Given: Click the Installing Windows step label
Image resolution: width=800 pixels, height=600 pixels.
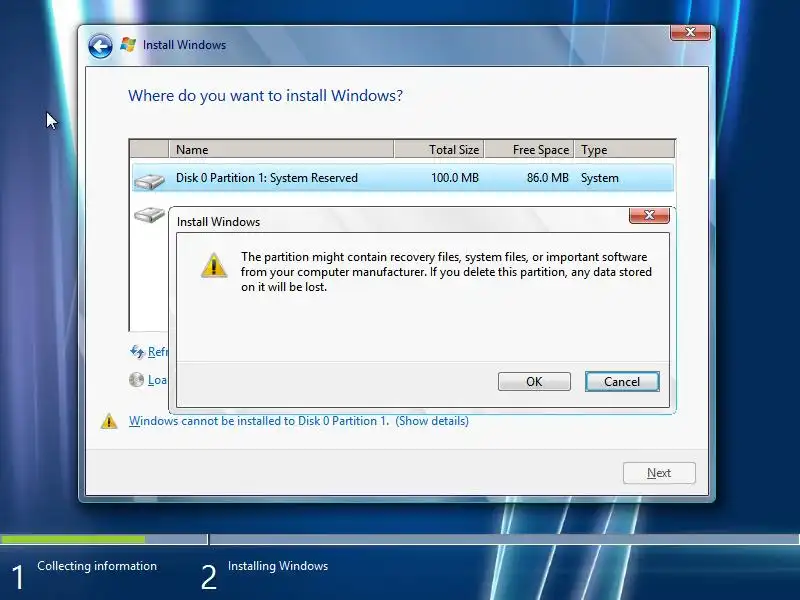Looking at the screenshot, I should point(278,566).
